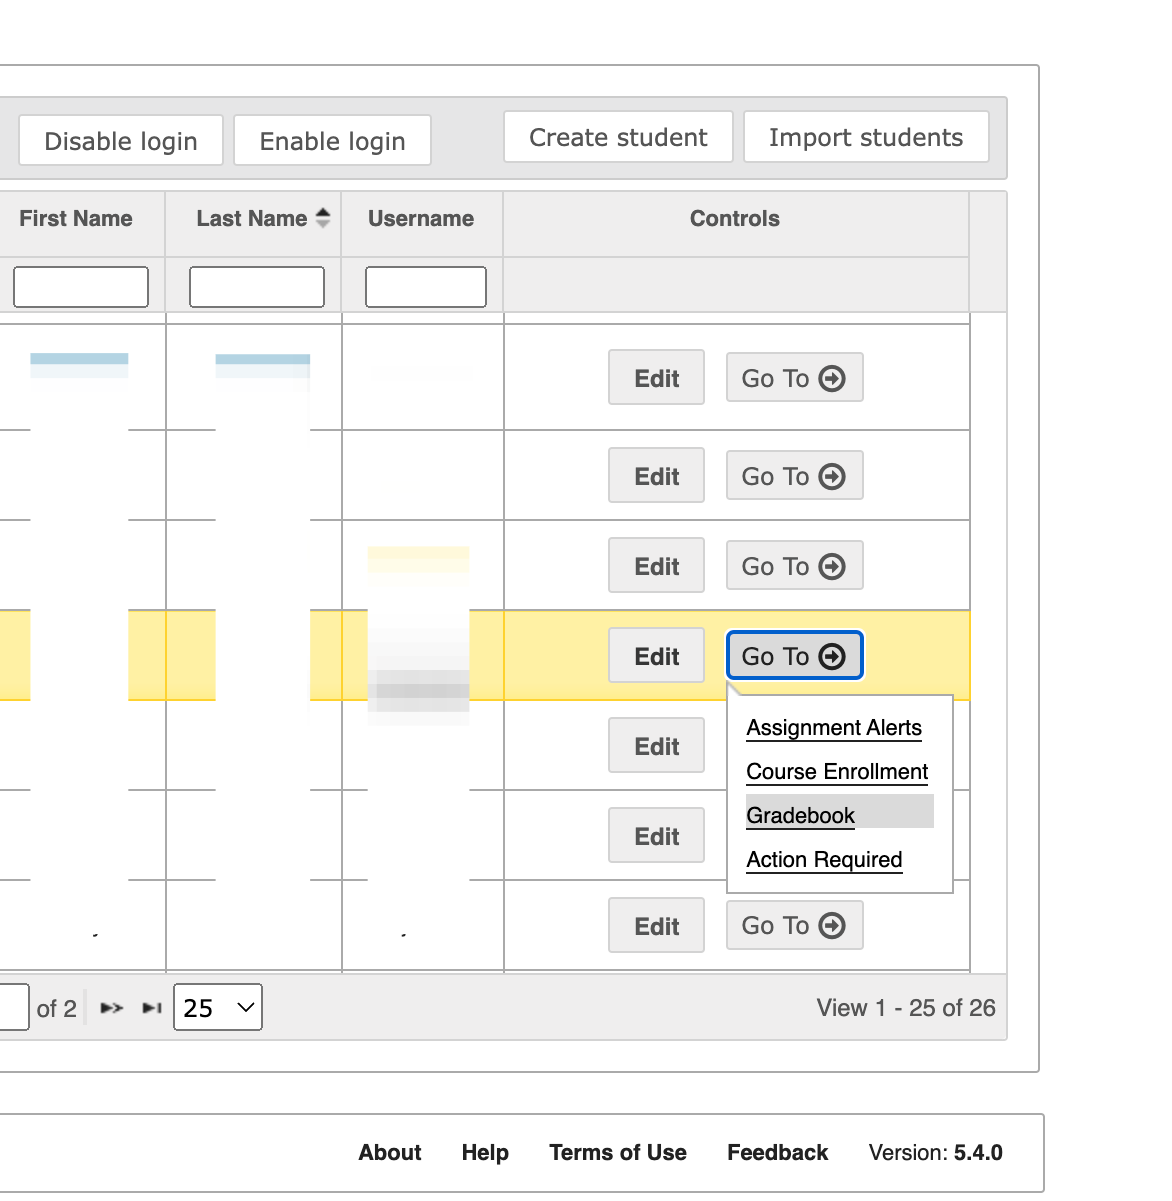This screenshot has height=1201, width=1172.
Task: Sort by Last Name using the sort arrows
Action: pyautogui.click(x=322, y=218)
